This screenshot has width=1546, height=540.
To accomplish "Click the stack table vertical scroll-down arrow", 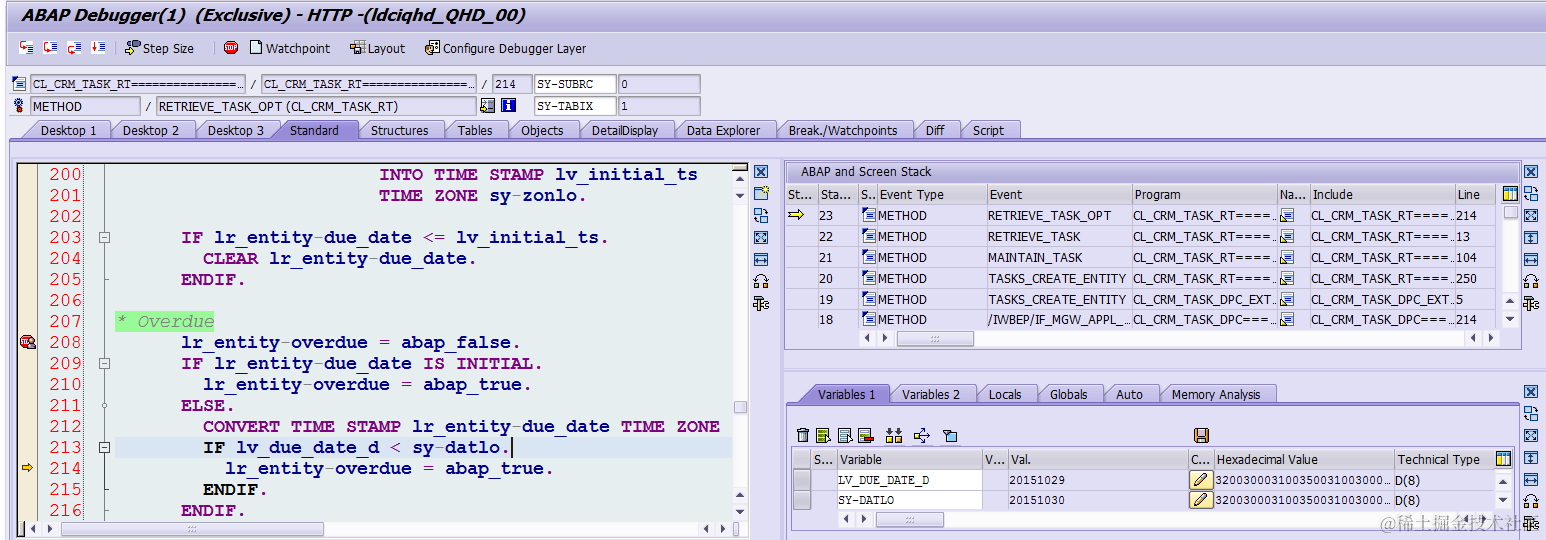I will point(1510,319).
